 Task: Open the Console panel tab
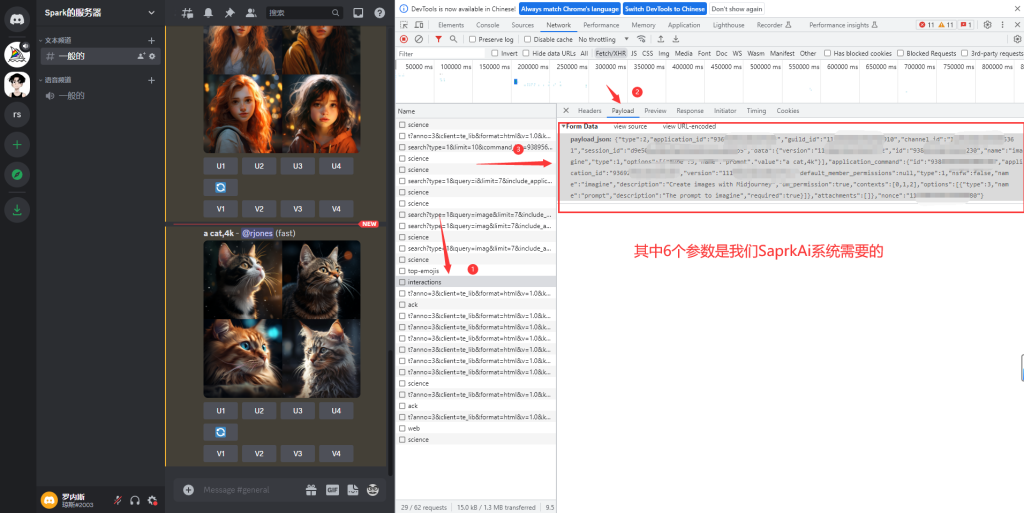[x=487, y=25]
